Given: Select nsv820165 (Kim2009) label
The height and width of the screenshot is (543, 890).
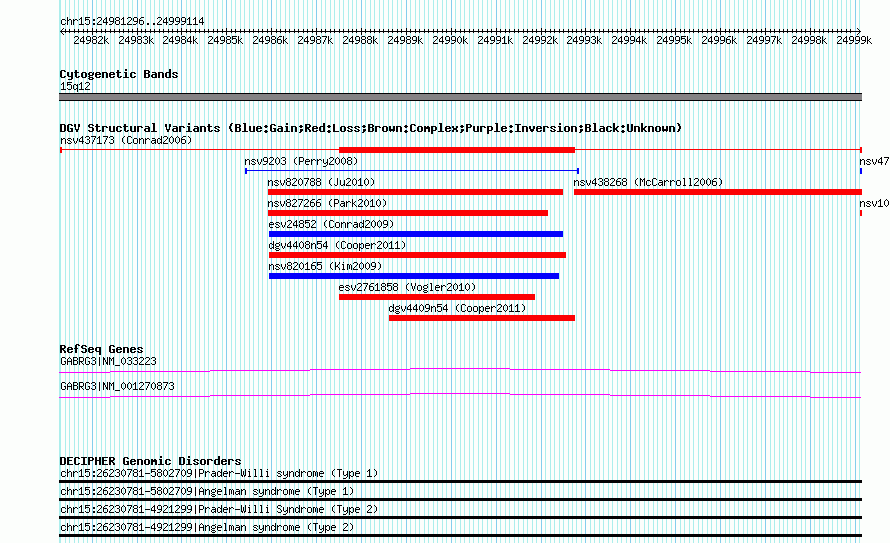Looking at the screenshot, I should [x=325, y=266].
